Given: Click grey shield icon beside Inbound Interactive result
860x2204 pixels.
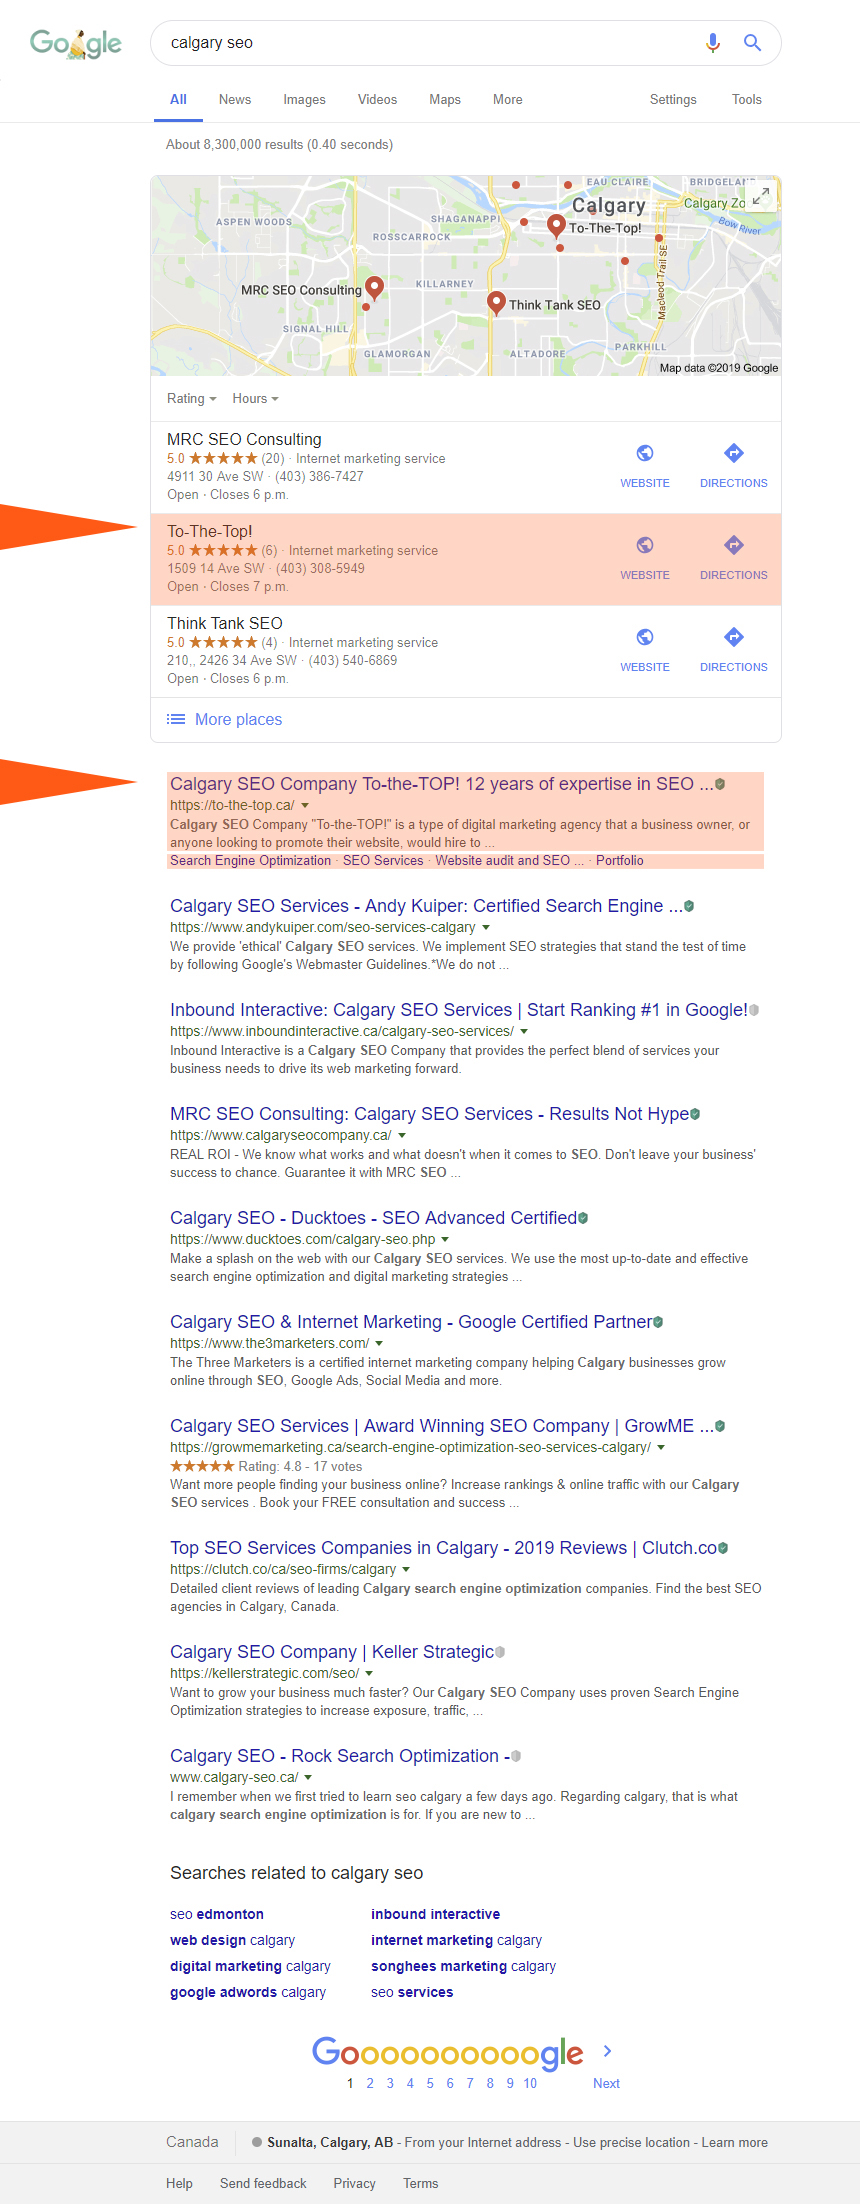Looking at the screenshot, I should (x=754, y=1010).
